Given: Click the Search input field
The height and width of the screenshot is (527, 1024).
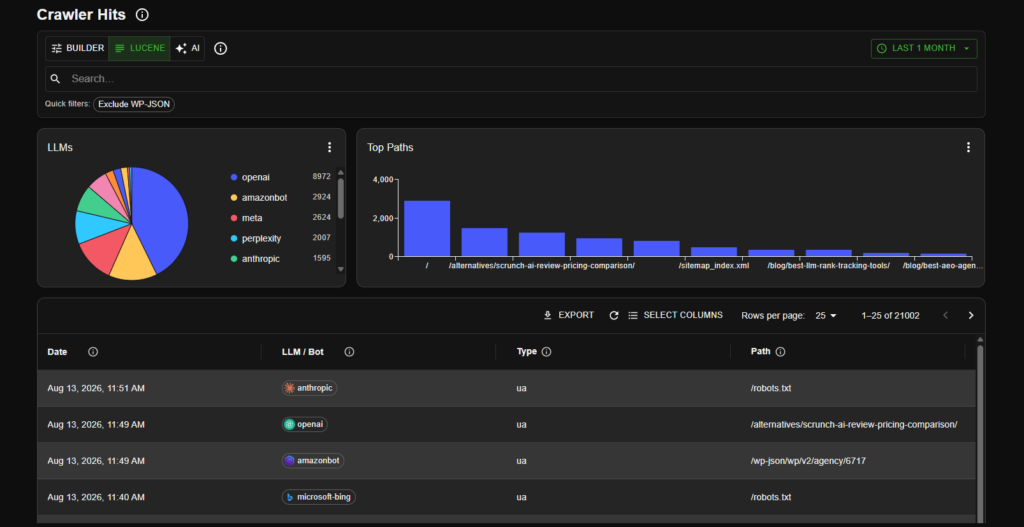Looking at the screenshot, I should tap(511, 78).
